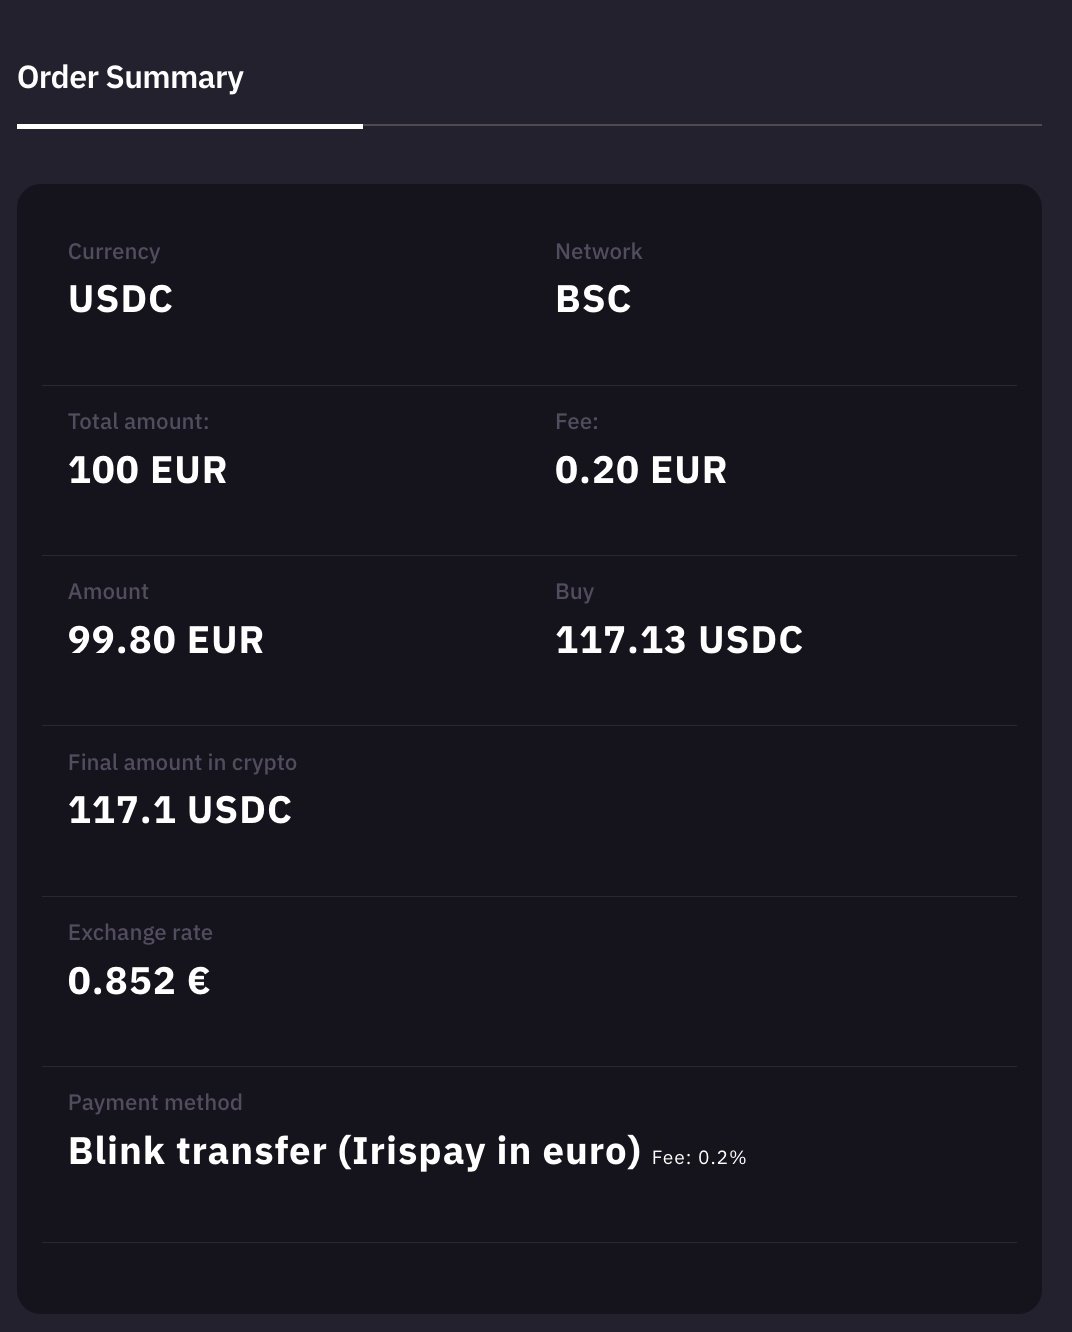The height and width of the screenshot is (1332, 1072).
Task: Select Blink transfer (Irispay in euro) text
Action: [x=354, y=1151]
